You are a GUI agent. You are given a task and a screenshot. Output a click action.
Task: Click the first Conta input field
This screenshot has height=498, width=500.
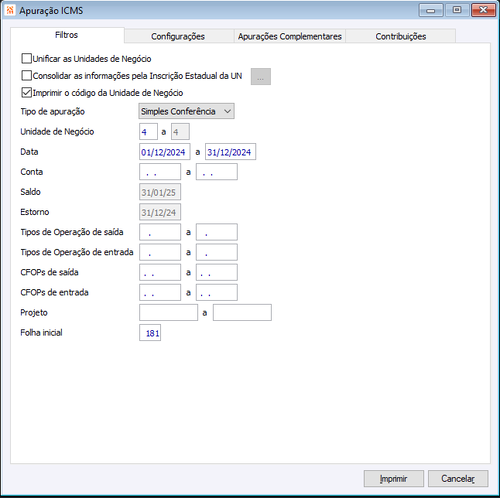(160, 172)
